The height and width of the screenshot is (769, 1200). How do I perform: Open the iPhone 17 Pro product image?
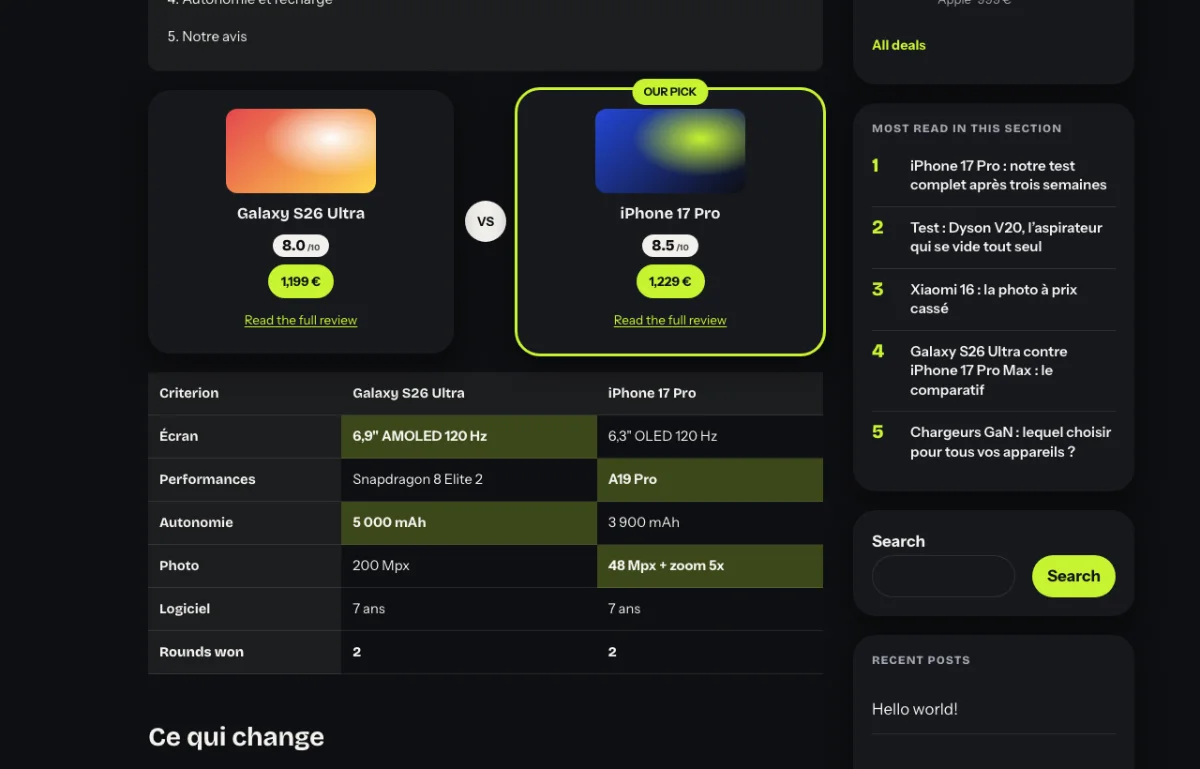[x=670, y=151]
